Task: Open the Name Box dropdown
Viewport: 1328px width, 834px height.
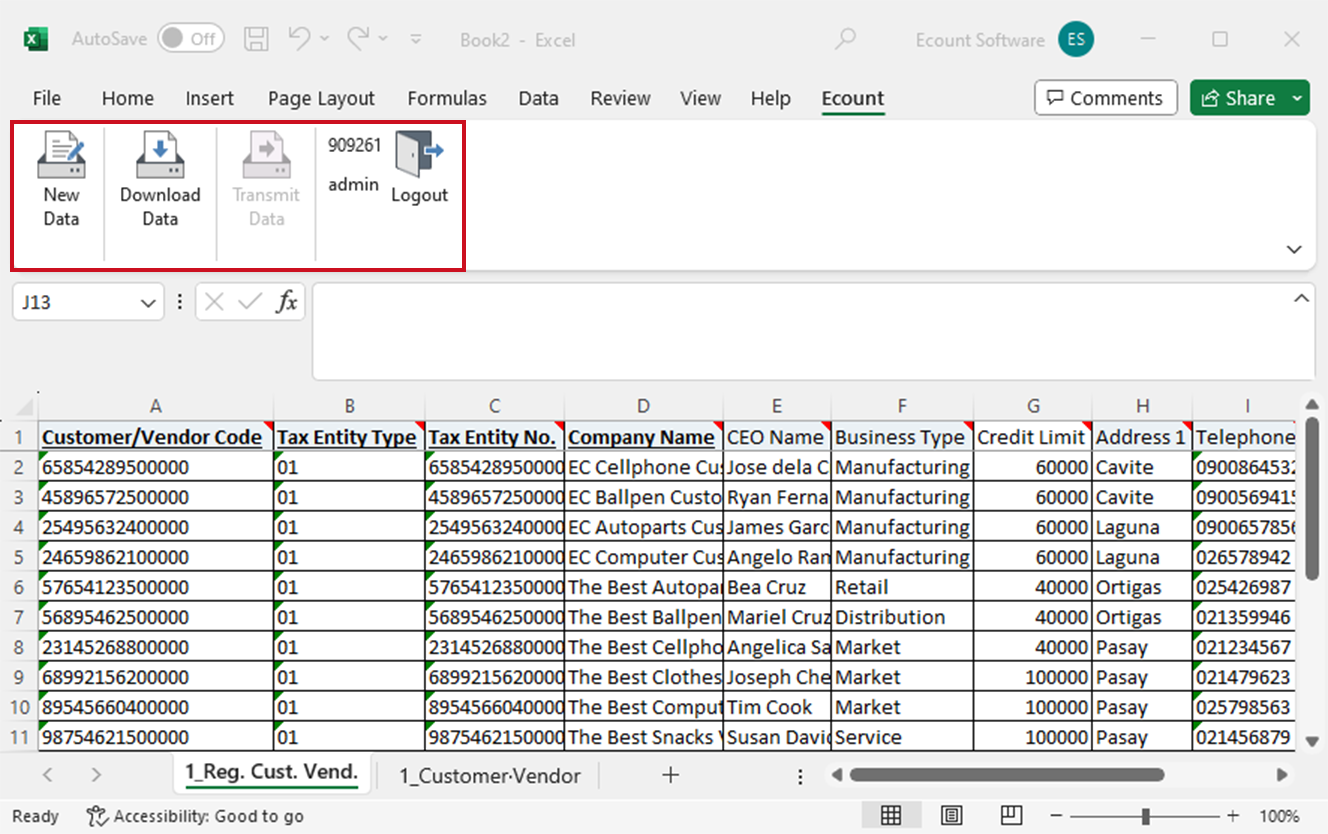Action: [x=148, y=303]
